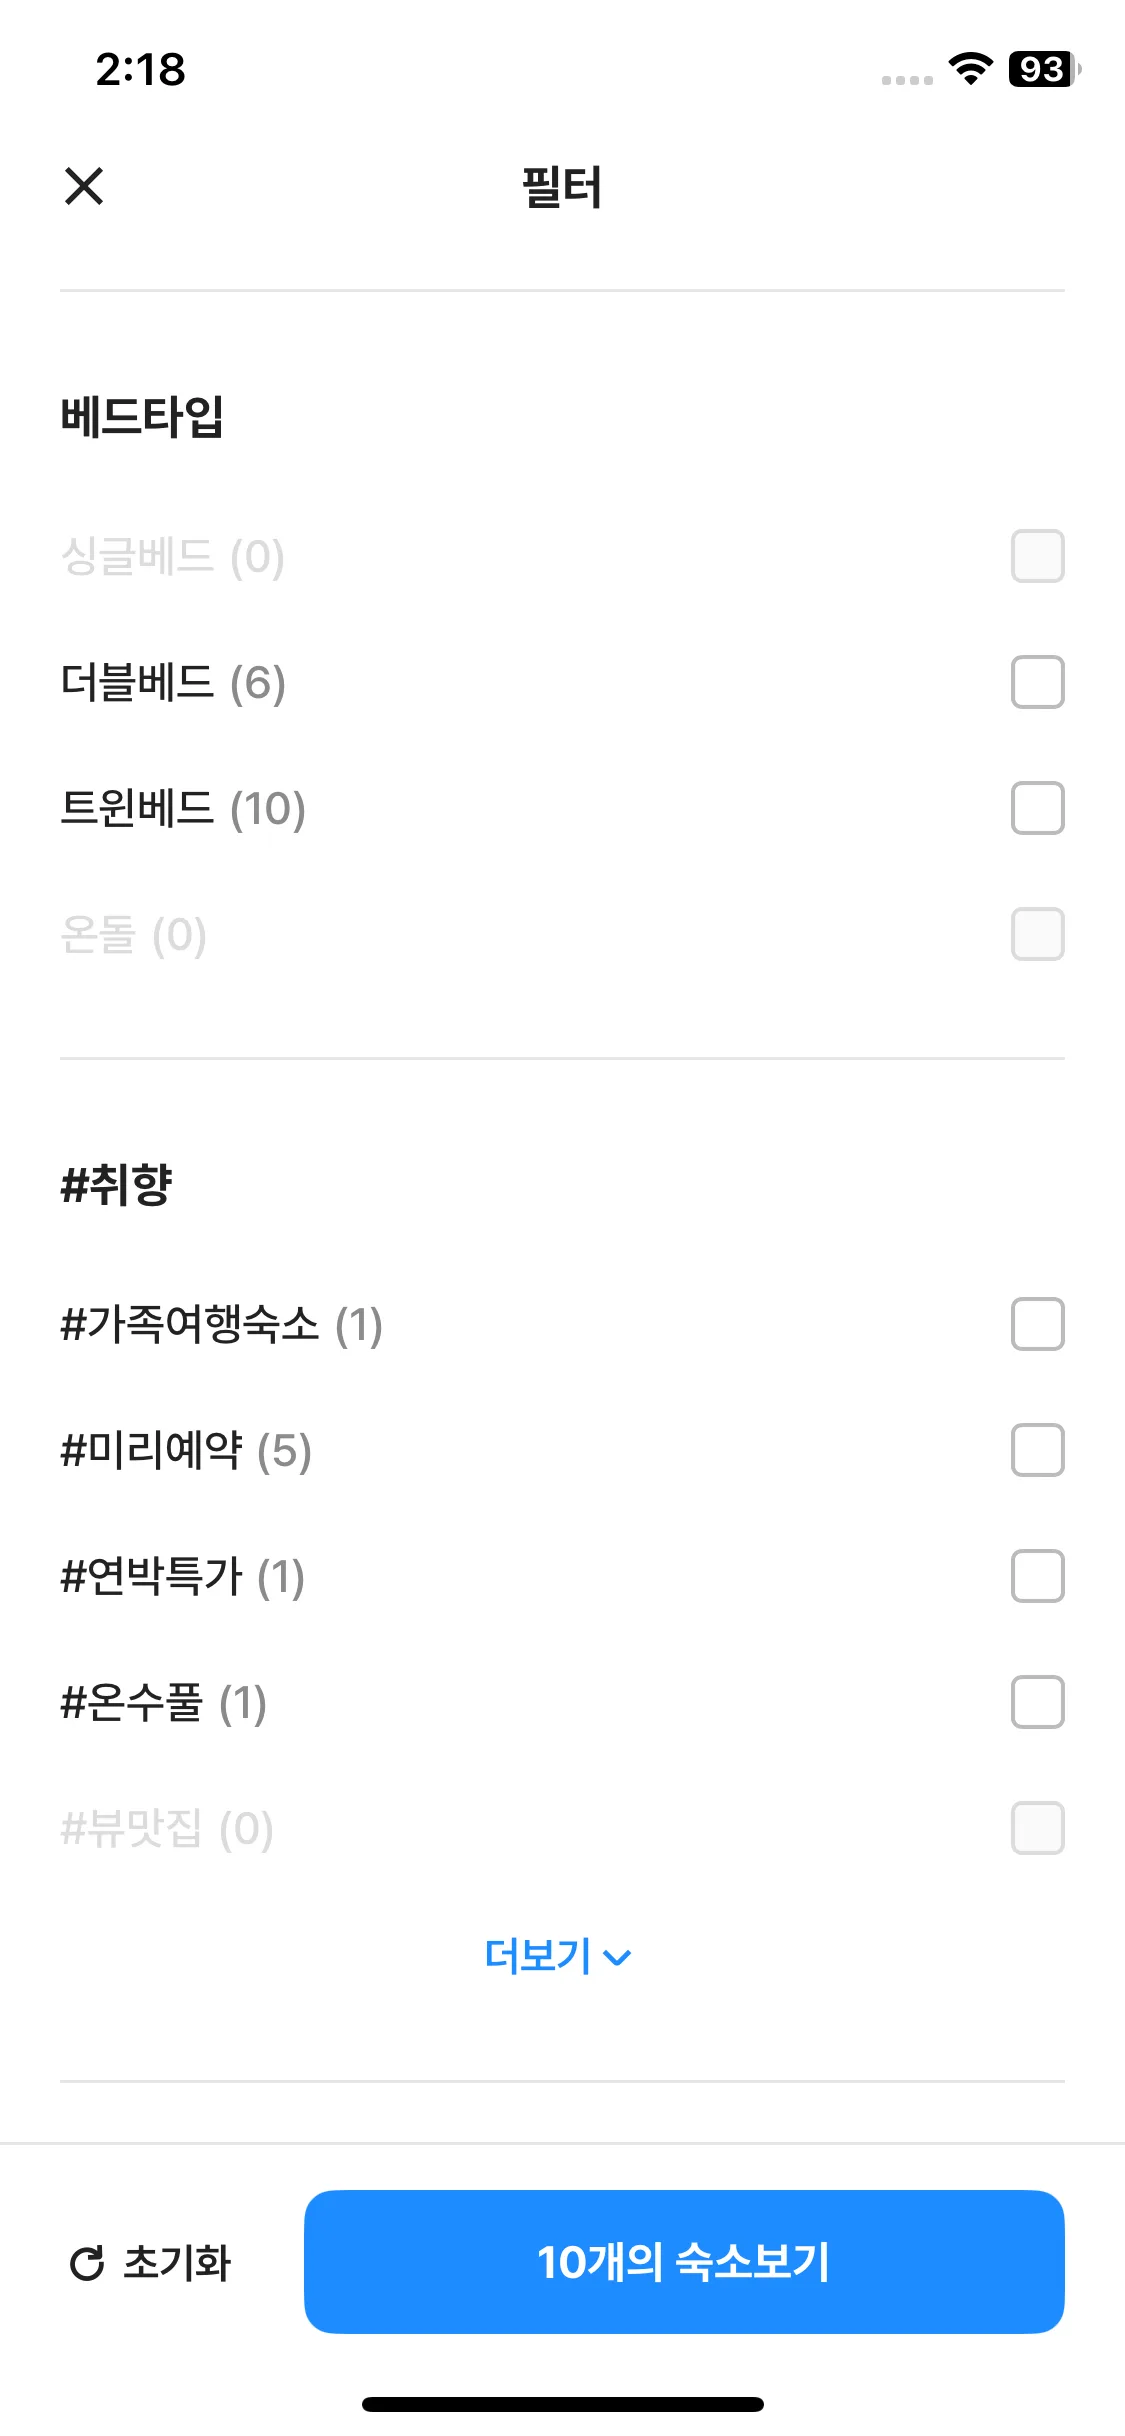Image resolution: width=1125 pixels, height=2436 pixels.
Task: Expand more tags with 더보기
Action: [x=540, y=1956]
